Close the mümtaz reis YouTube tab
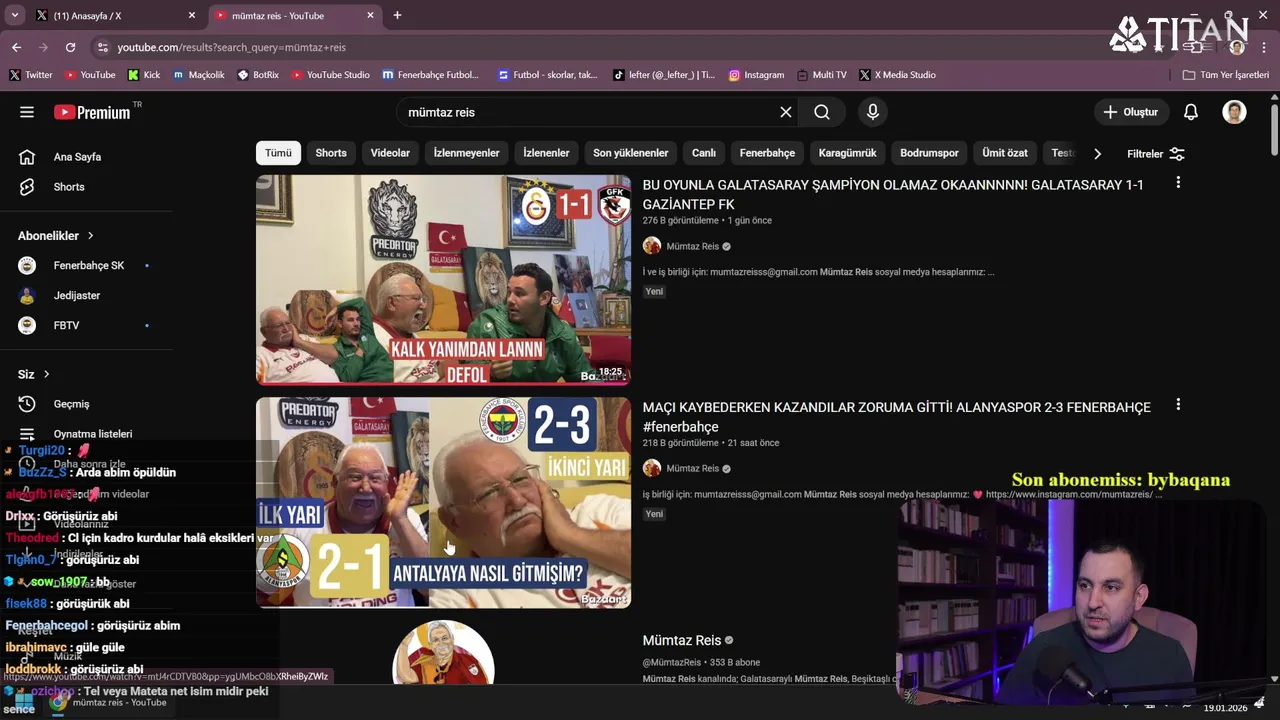Image resolution: width=1280 pixels, height=720 pixels. pos(370,15)
